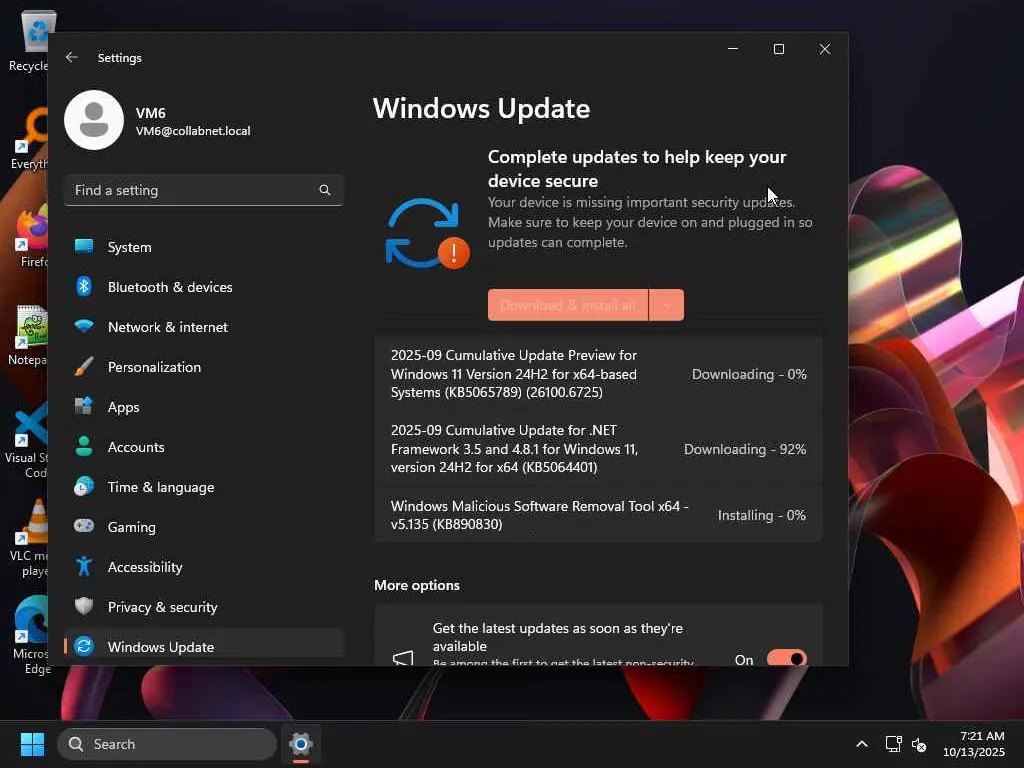Open the Recycle Bin desktop icon

click(29, 40)
